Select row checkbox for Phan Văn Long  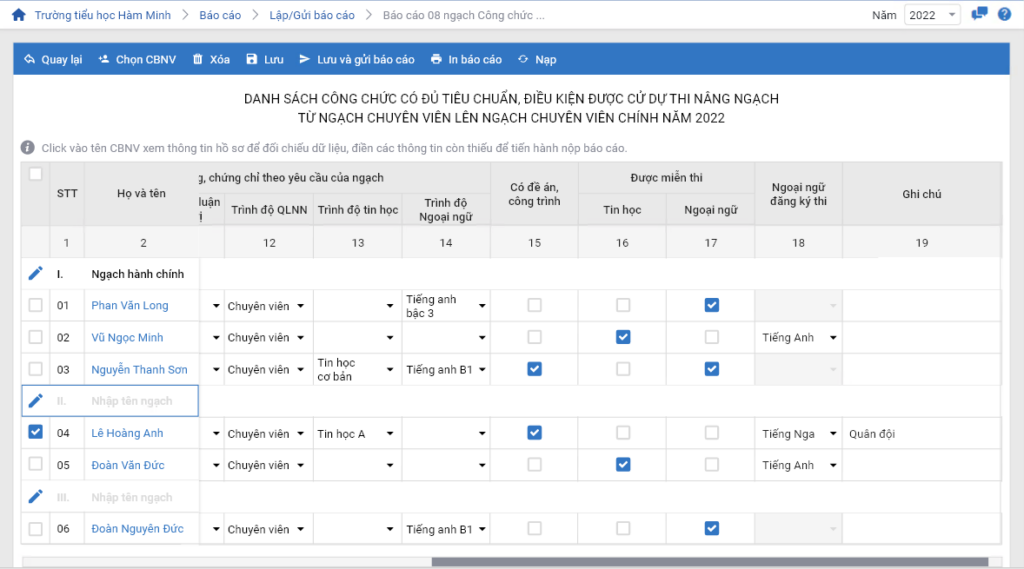tap(36, 305)
